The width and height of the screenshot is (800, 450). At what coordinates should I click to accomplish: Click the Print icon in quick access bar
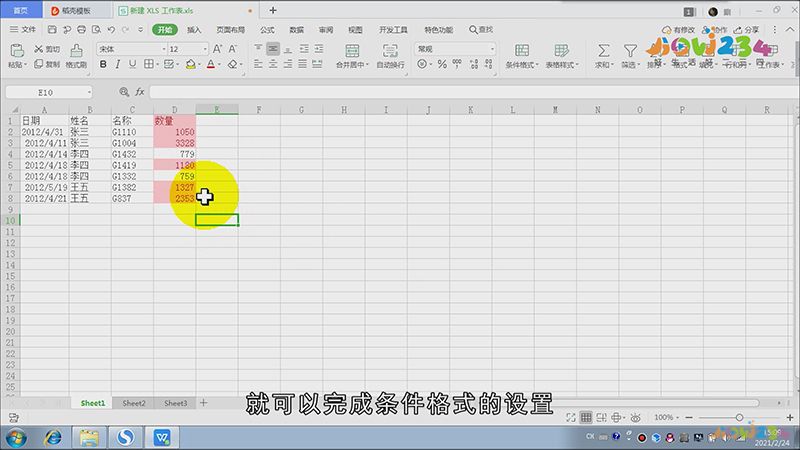[x=82, y=30]
